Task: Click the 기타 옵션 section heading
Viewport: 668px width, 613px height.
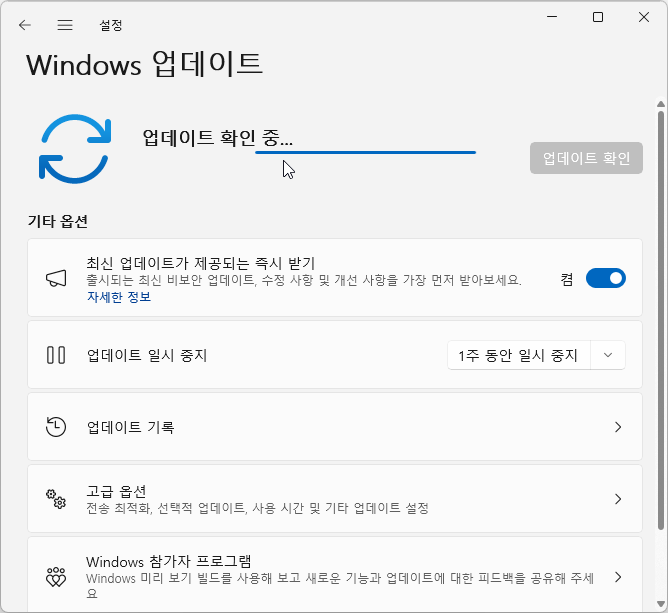Action: pyautogui.click(x=58, y=221)
